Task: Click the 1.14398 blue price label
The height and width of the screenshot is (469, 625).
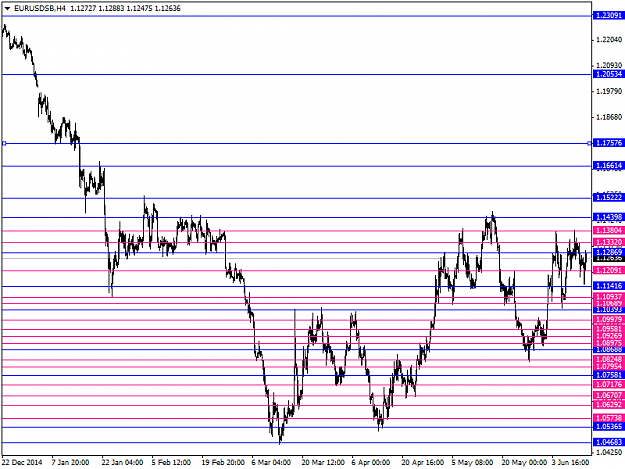Action: click(608, 217)
